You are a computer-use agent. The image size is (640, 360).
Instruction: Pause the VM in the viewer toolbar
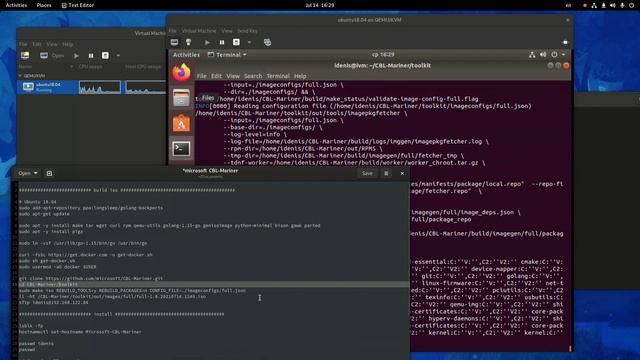(222, 42)
